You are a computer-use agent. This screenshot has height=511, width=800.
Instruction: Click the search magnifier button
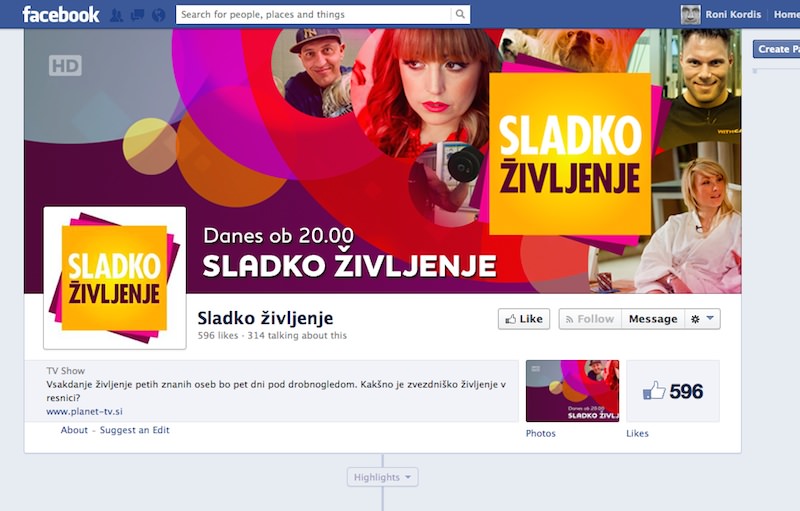click(460, 14)
